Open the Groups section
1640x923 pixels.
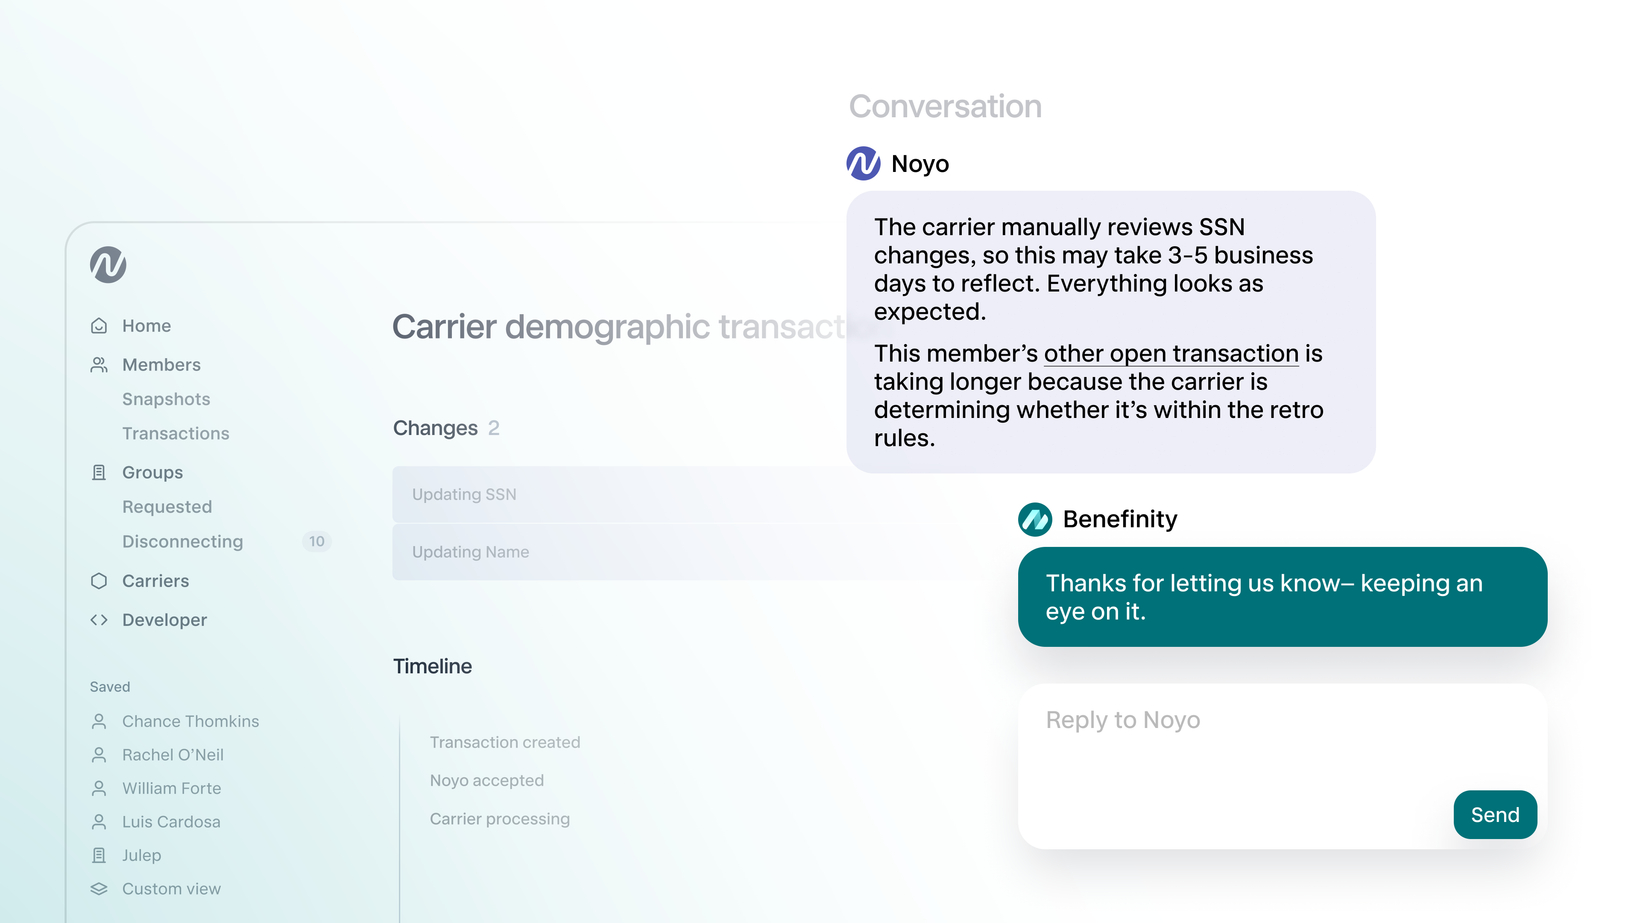point(152,472)
